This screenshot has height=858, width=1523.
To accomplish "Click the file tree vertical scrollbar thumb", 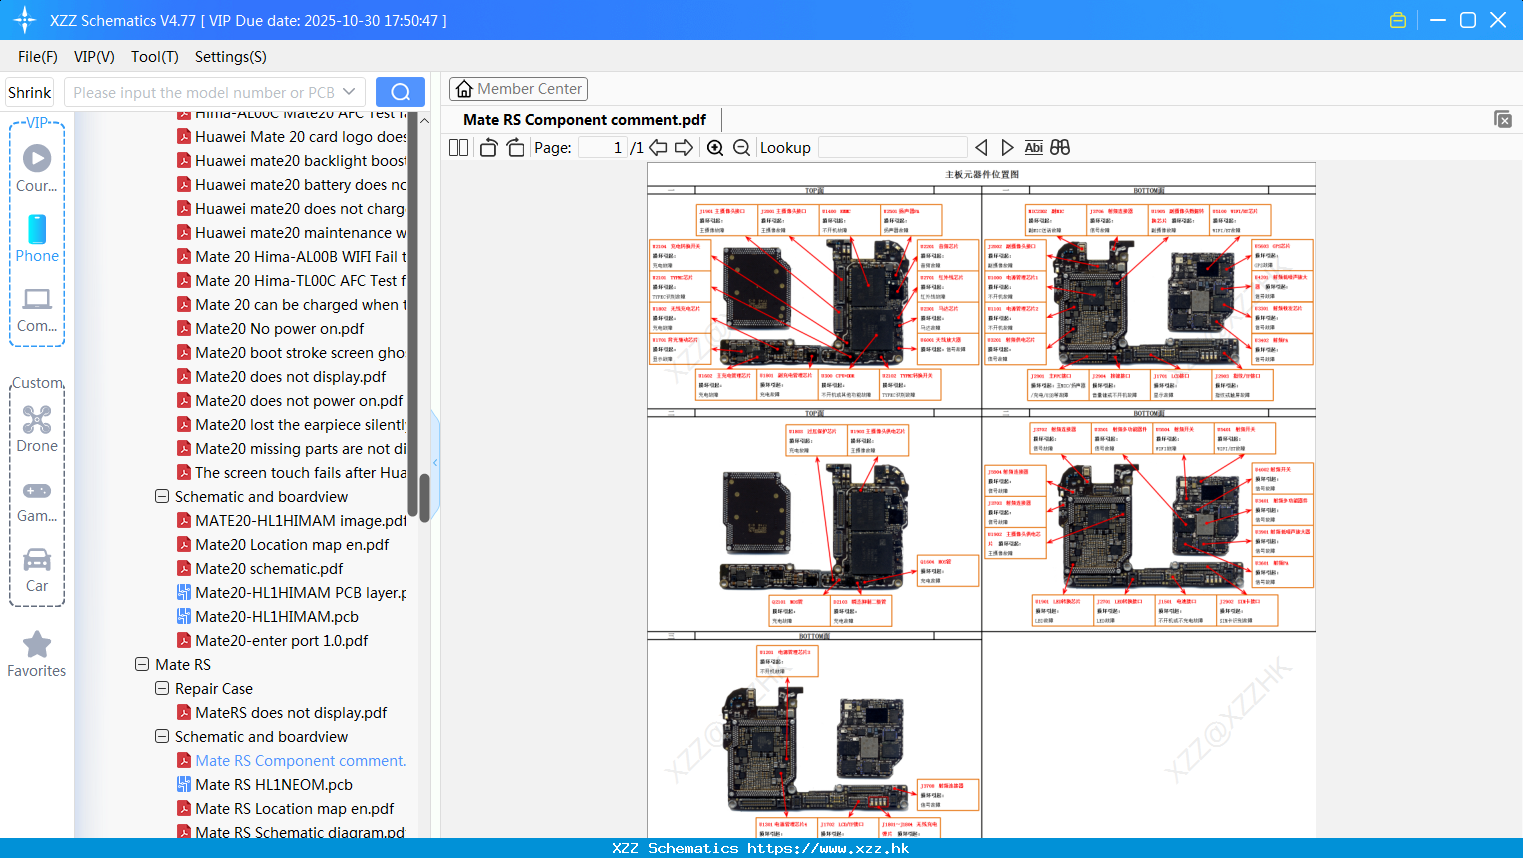I will pos(424,498).
